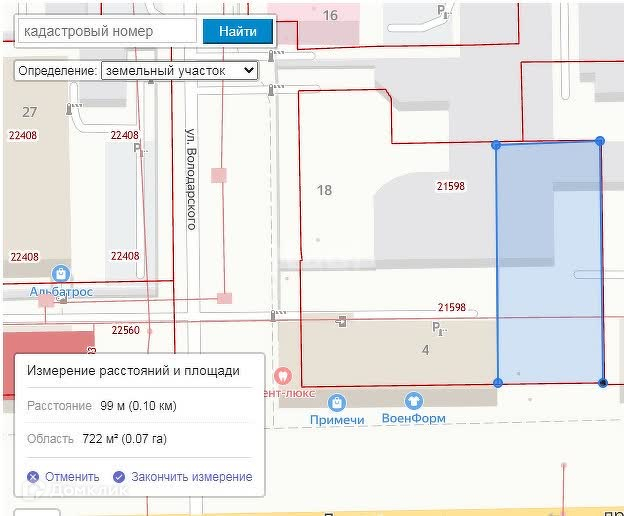The height and width of the screenshot is (516, 624).
Task: Click Закончить измерение link
Action: [x=192, y=477]
